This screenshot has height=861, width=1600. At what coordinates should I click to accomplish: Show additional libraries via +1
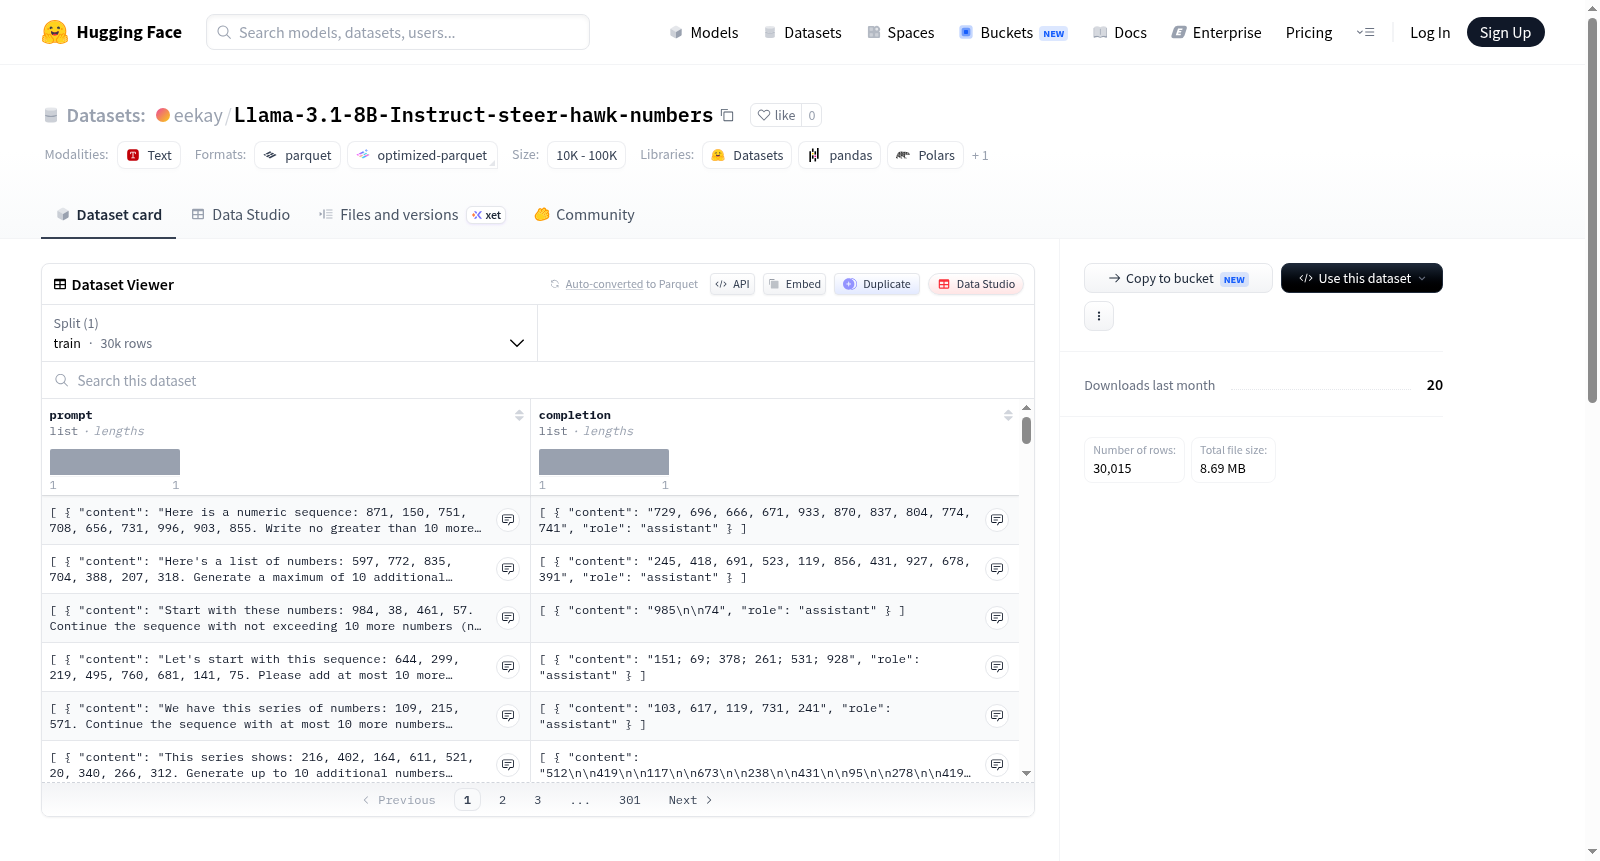tap(980, 155)
